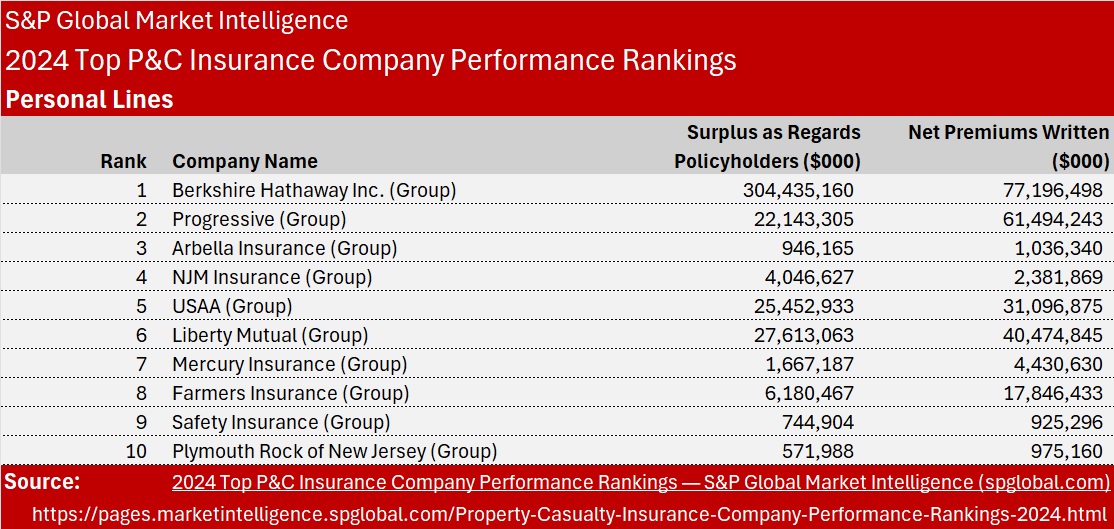Click Berkshire's surplus value 304,435,160
The width and height of the screenshot is (1114, 529).
[x=798, y=190]
